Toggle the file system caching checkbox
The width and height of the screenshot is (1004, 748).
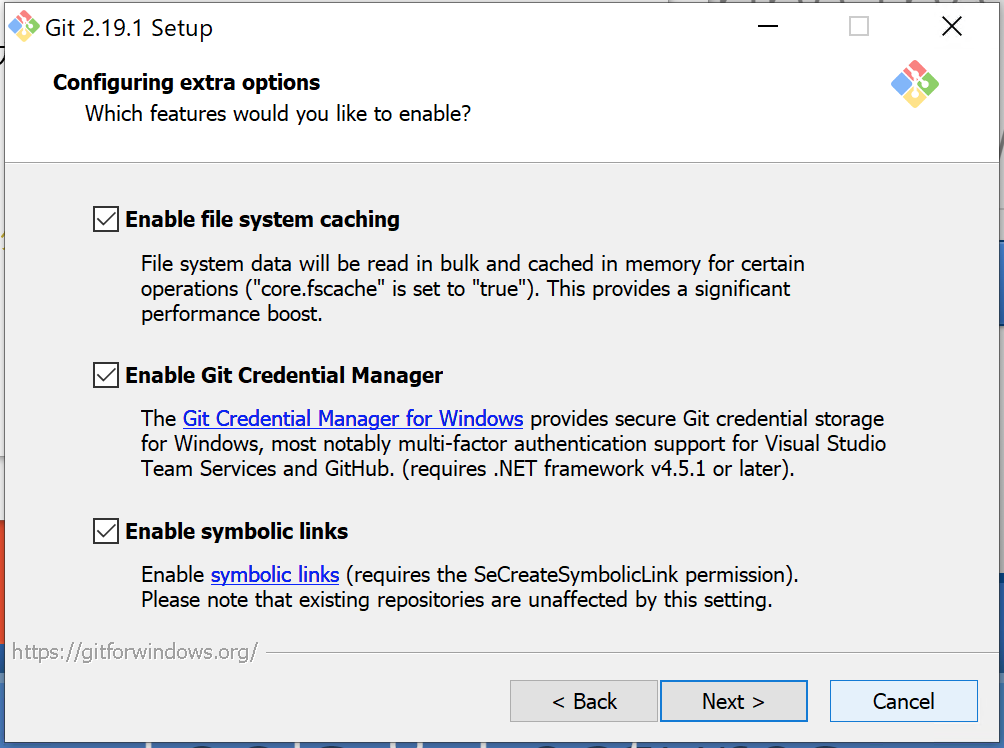(105, 219)
